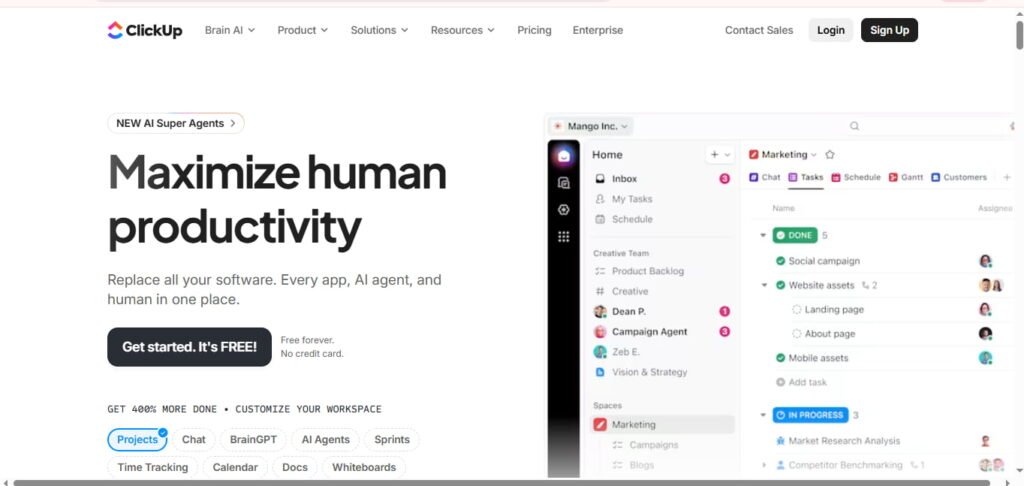1024x486 pixels.
Task: Switch to the Tasks tab
Action: (805, 177)
